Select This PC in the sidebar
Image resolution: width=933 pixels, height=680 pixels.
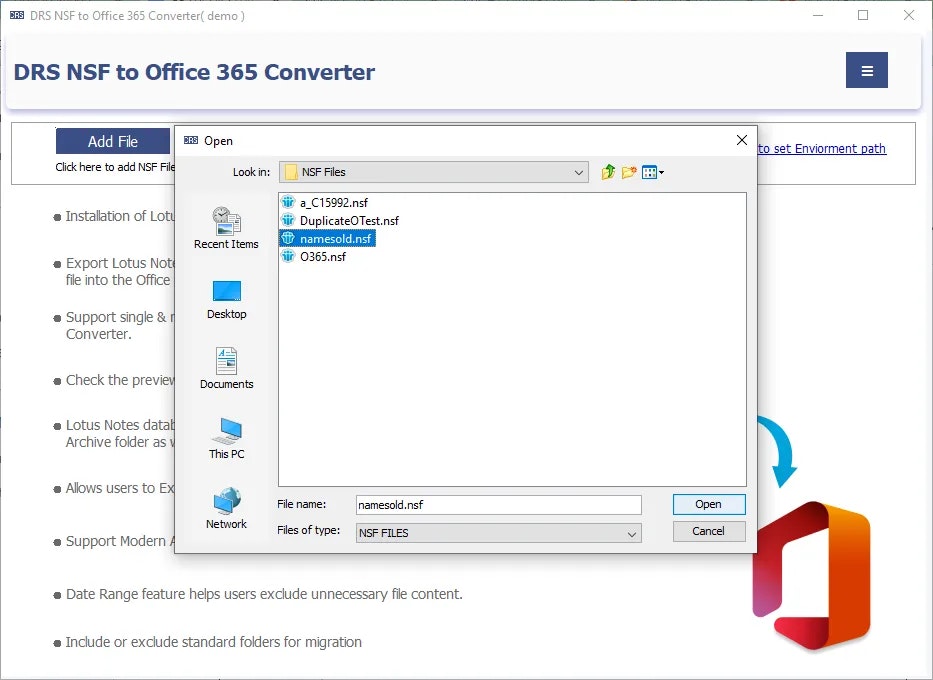point(225,437)
